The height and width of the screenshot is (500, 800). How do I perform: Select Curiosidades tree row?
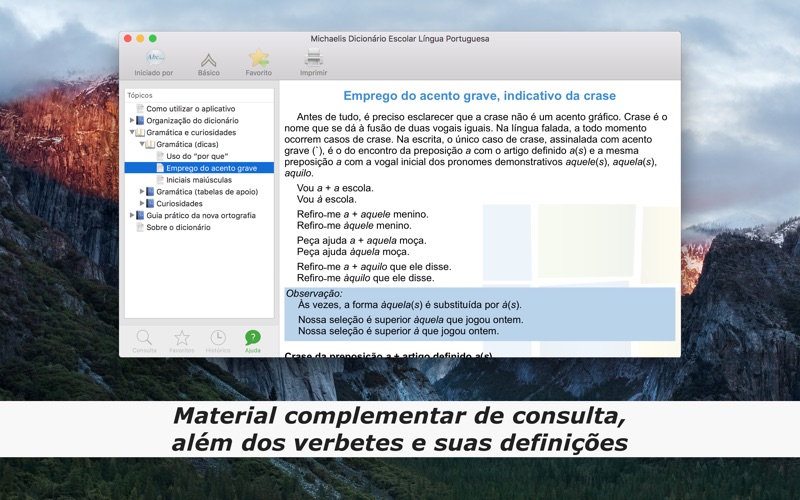(179, 203)
